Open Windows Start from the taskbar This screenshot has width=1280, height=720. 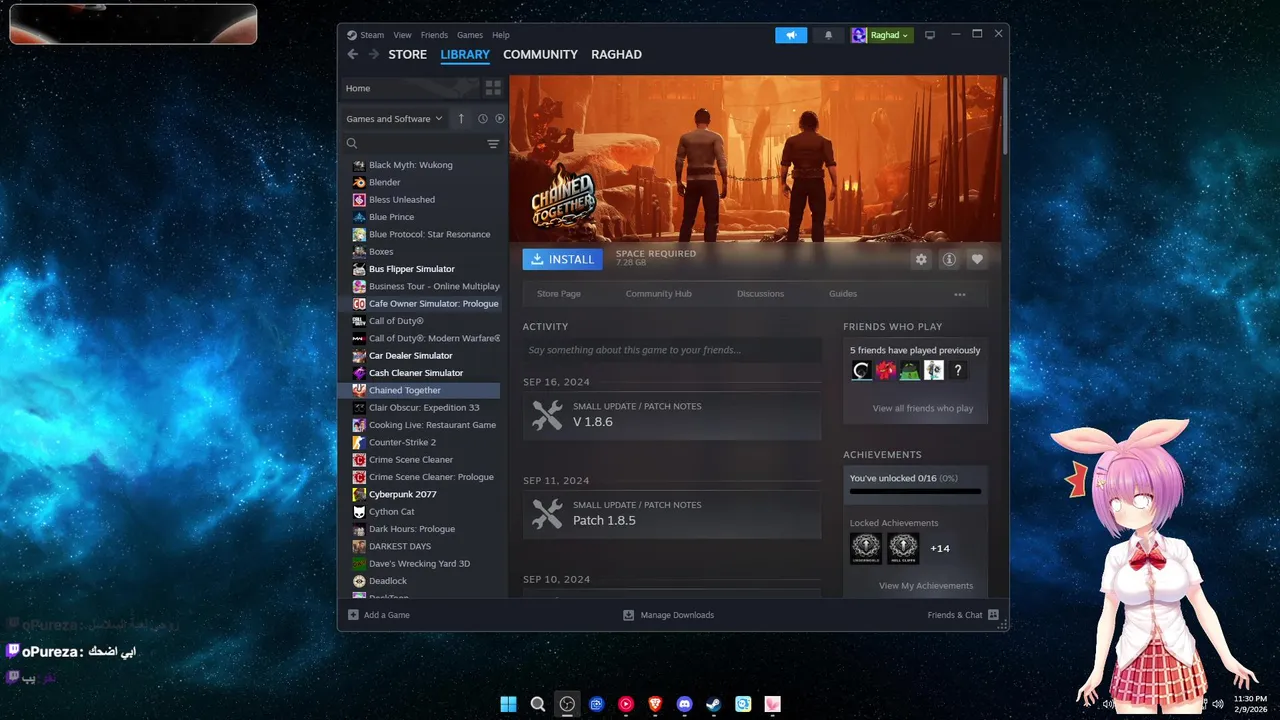[509, 704]
